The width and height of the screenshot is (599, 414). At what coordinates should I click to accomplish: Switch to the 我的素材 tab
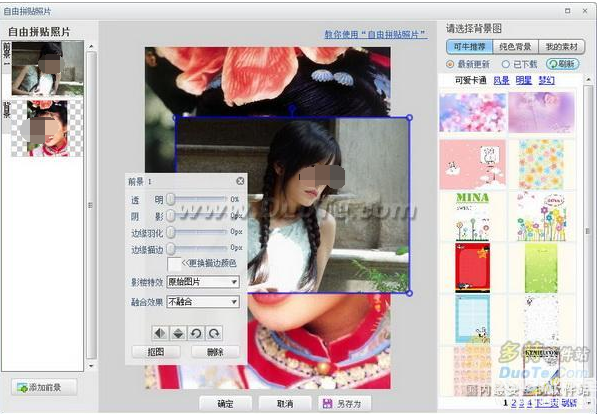(561, 47)
